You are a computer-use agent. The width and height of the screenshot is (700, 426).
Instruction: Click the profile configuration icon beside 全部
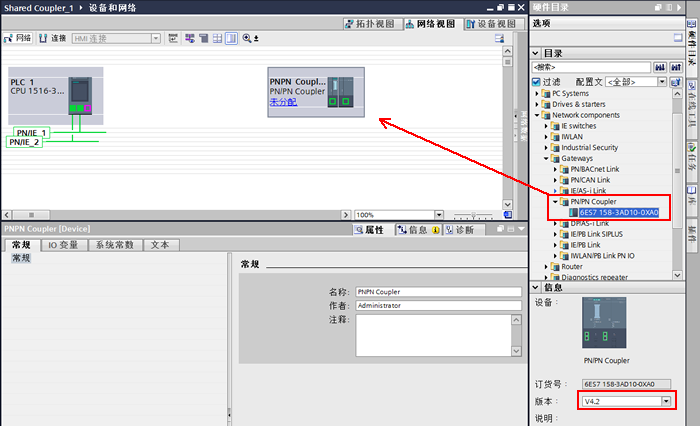pyautogui.click(x=676, y=82)
